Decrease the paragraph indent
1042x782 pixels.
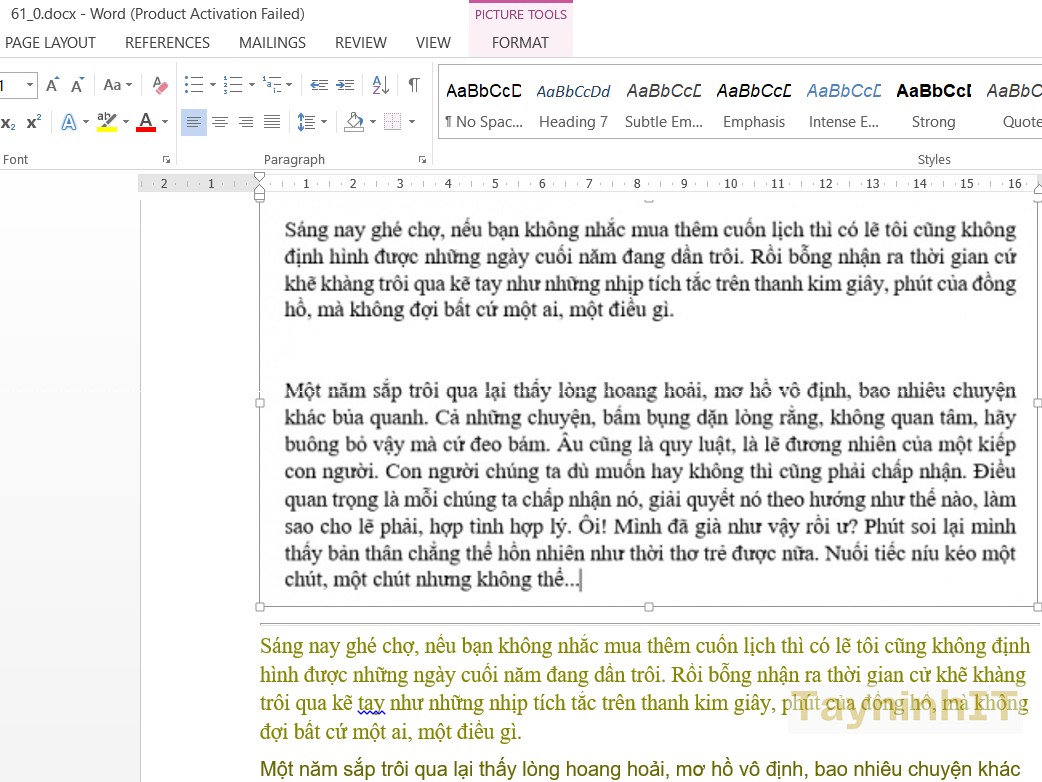pos(319,85)
